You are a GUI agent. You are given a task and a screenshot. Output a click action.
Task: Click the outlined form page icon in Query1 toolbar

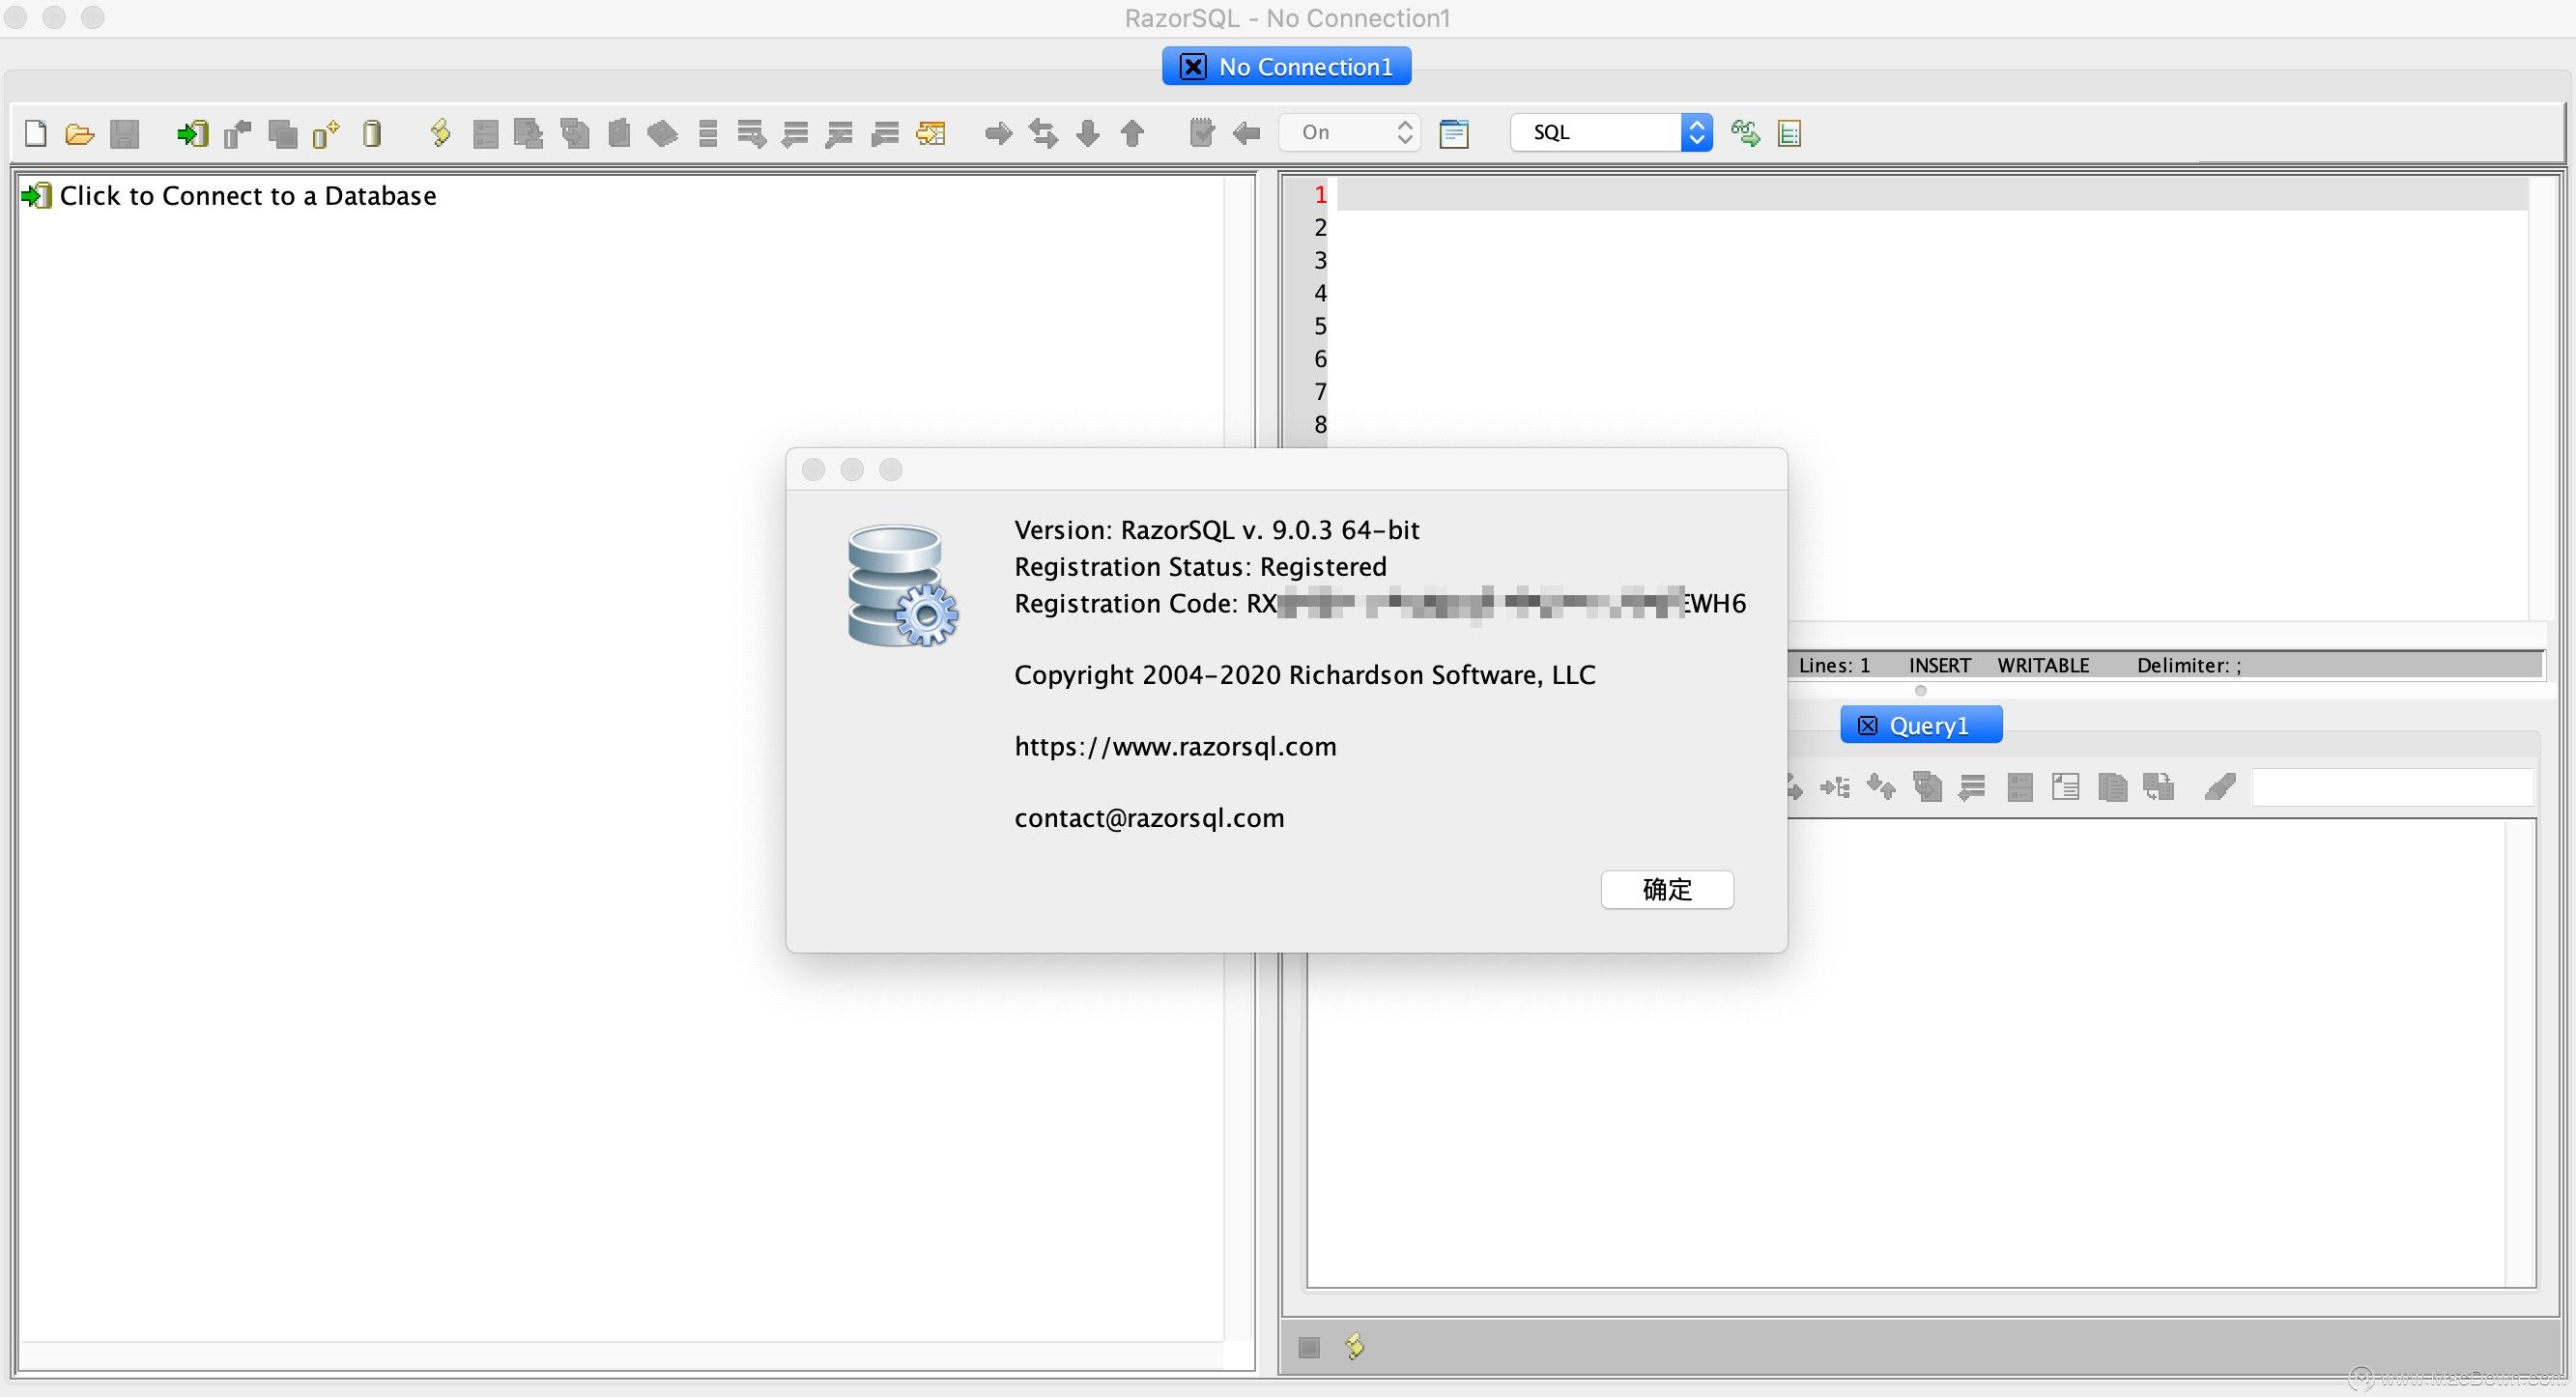(x=2065, y=788)
